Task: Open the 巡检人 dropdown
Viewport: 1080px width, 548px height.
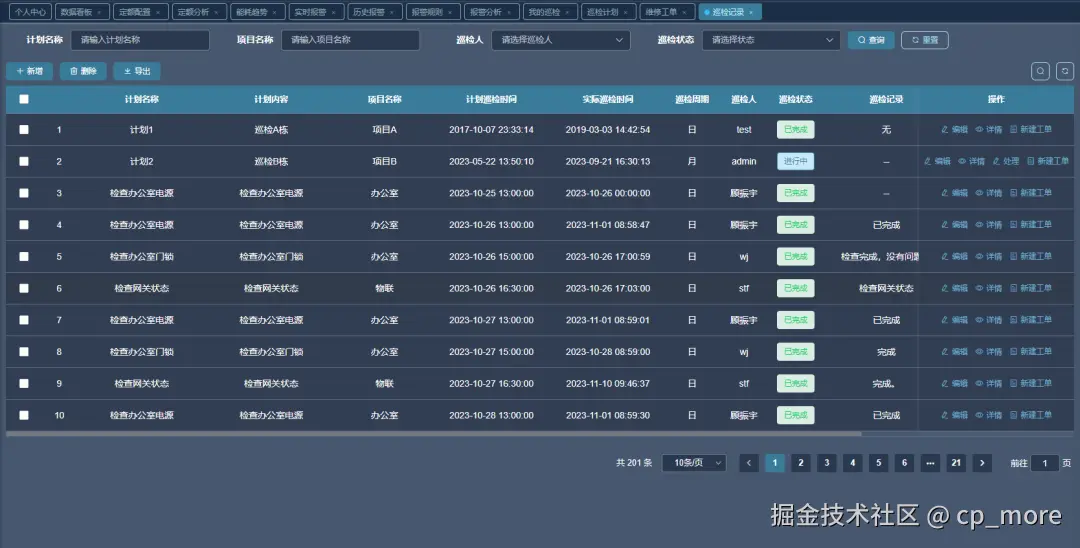Action: 561,40
